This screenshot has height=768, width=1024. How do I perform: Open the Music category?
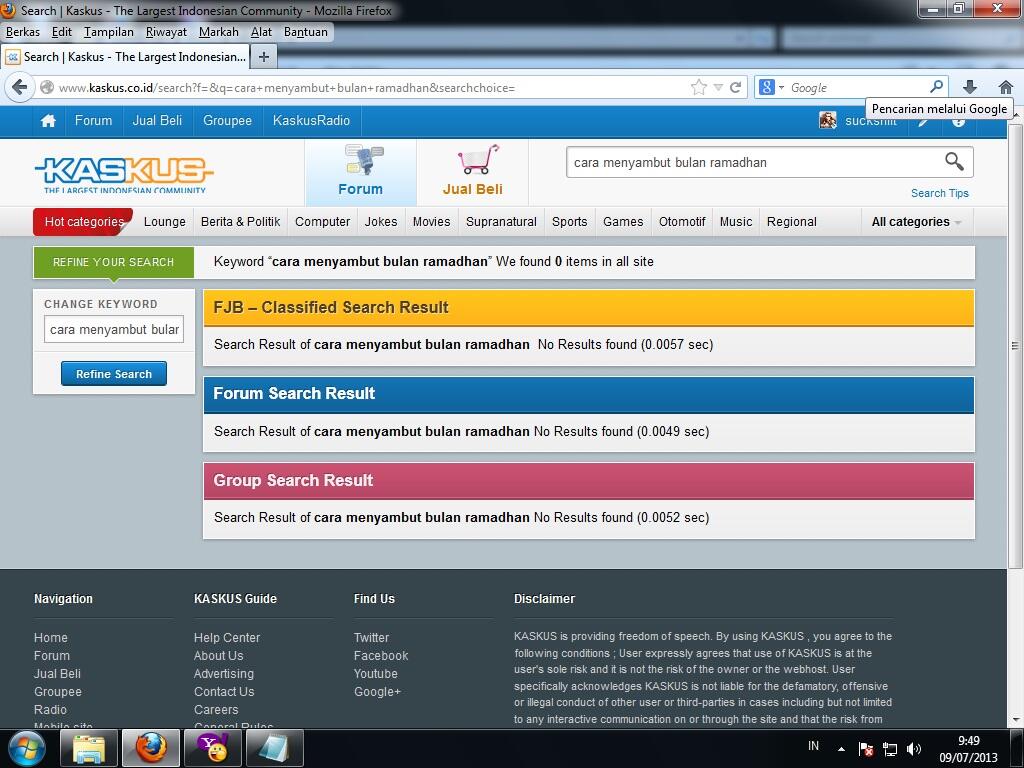pyautogui.click(x=736, y=222)
